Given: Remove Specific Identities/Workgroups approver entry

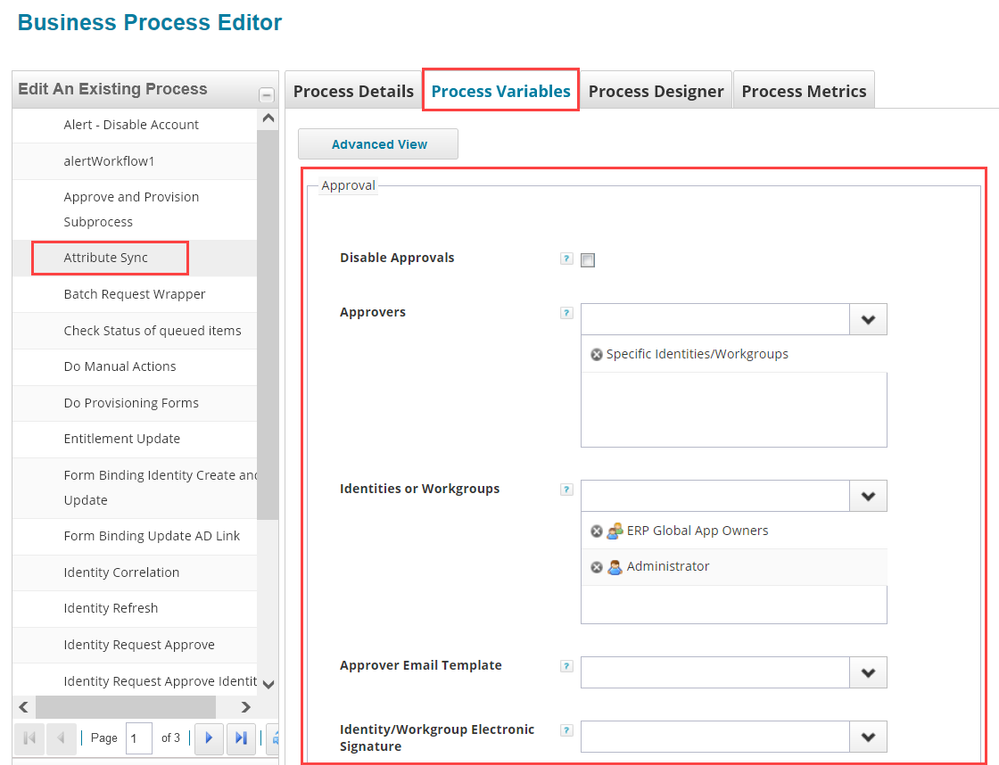Looking at the screenshot, I should [x=597, y=355].
